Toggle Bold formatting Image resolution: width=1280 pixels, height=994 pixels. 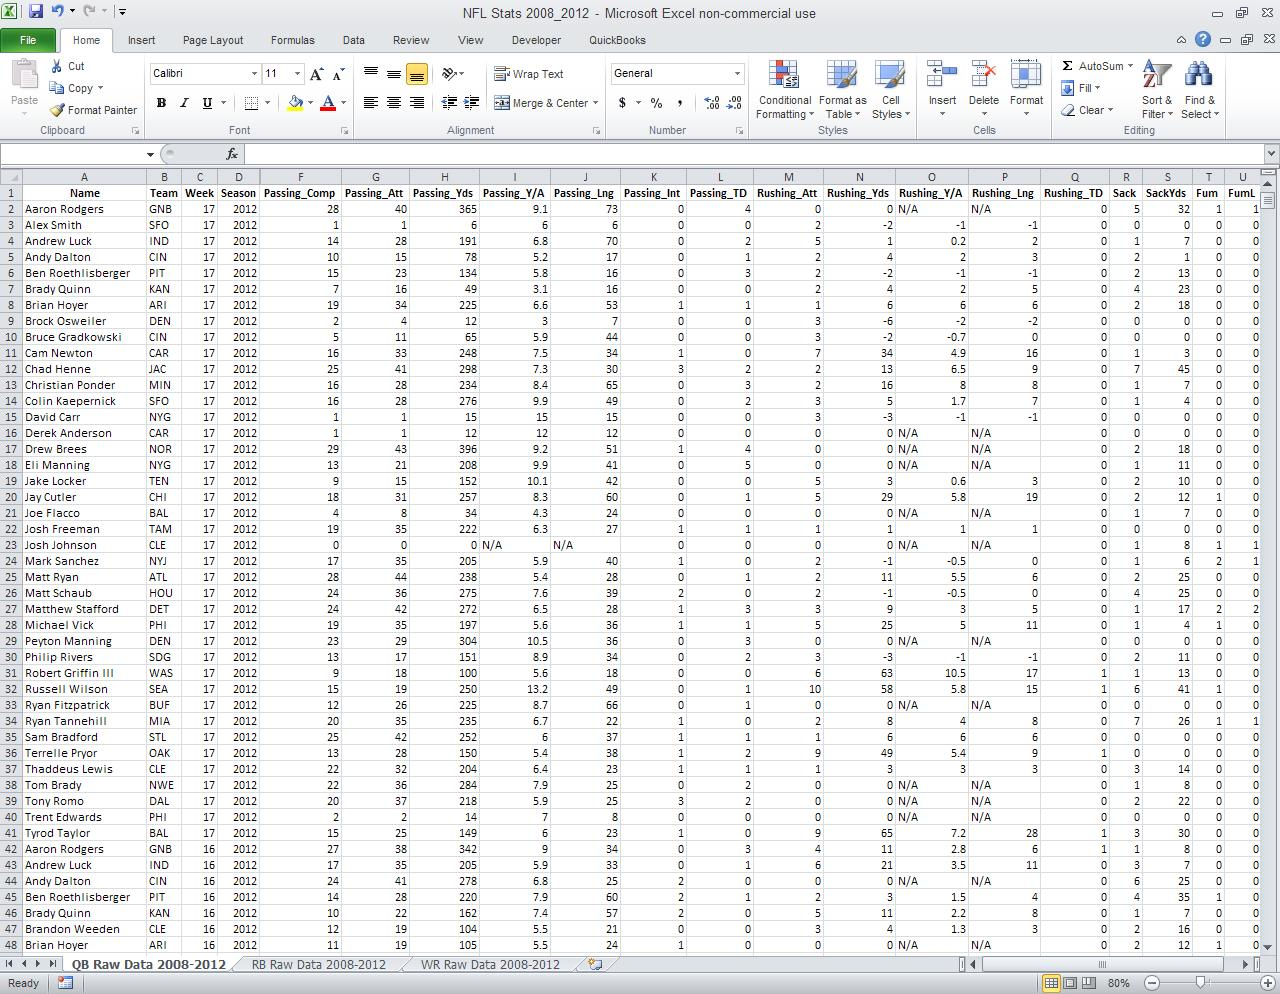point(161,103)
